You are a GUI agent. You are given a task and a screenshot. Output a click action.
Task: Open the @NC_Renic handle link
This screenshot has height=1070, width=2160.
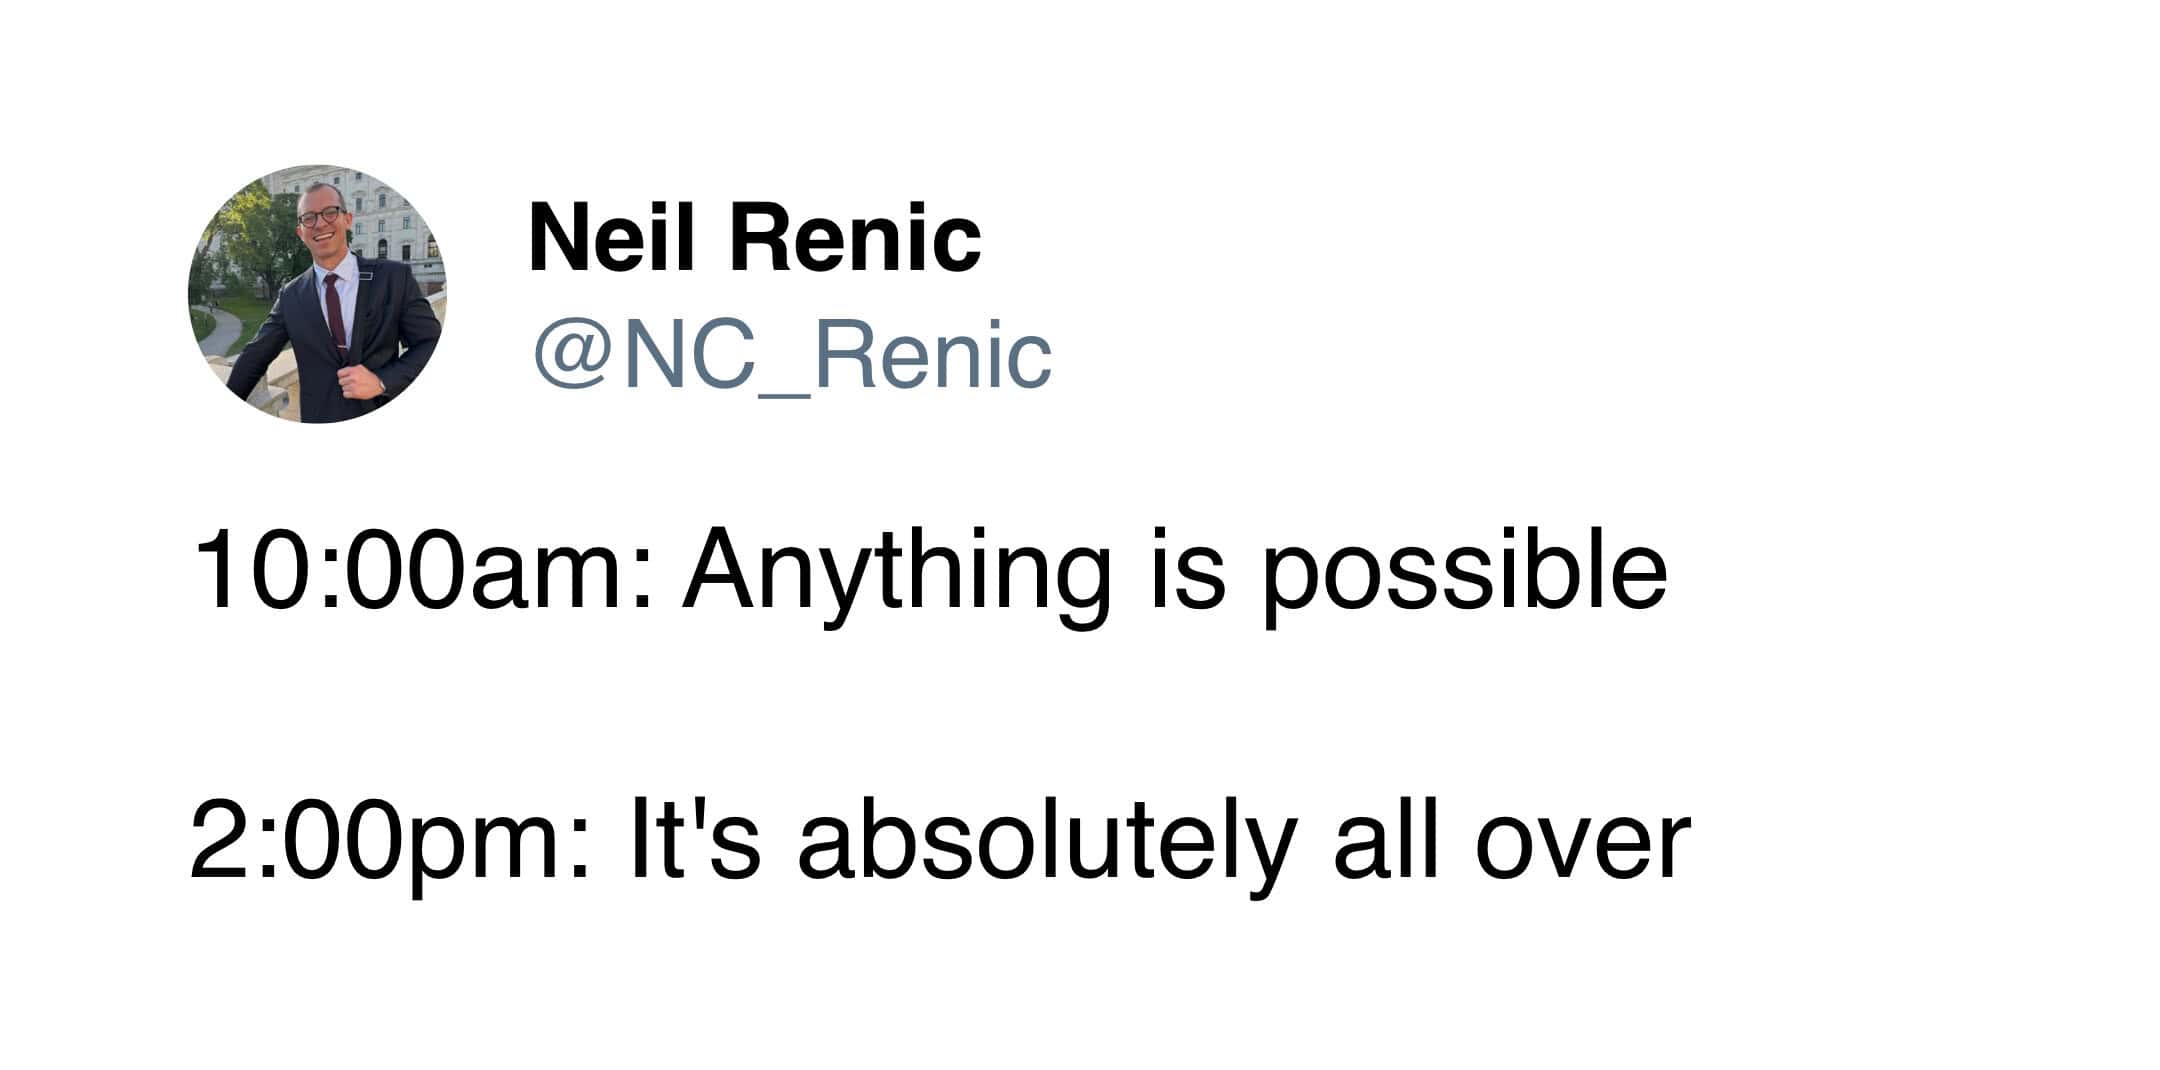point(792,356)
